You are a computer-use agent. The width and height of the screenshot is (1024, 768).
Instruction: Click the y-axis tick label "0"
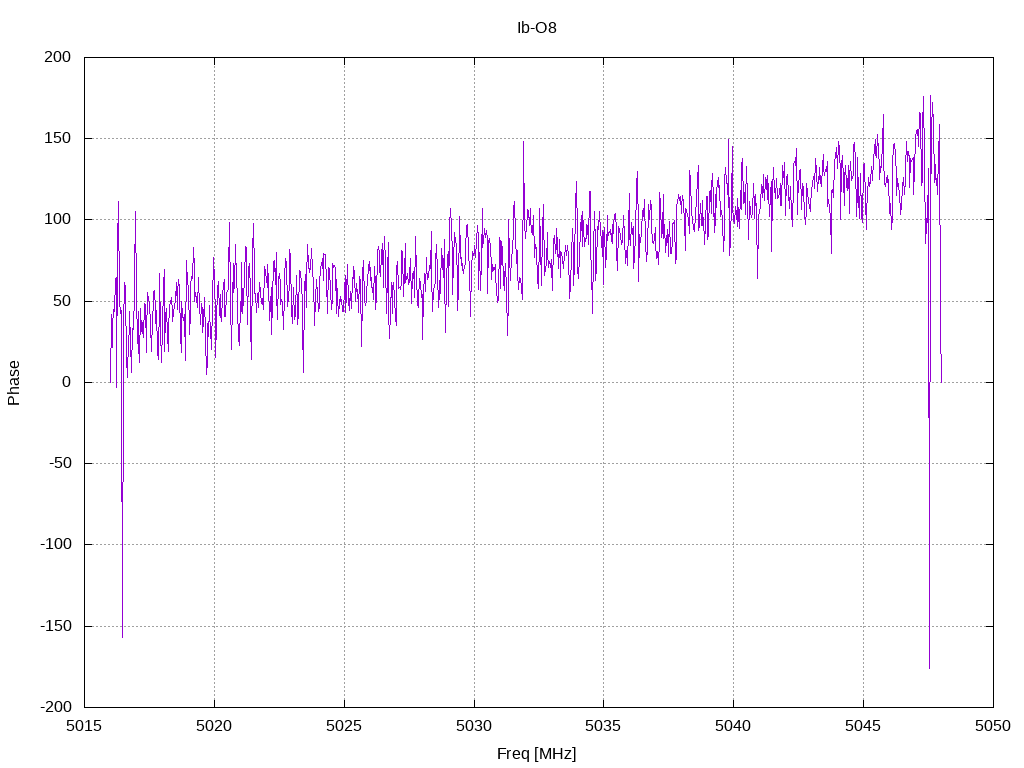click(x=67, y=382)
